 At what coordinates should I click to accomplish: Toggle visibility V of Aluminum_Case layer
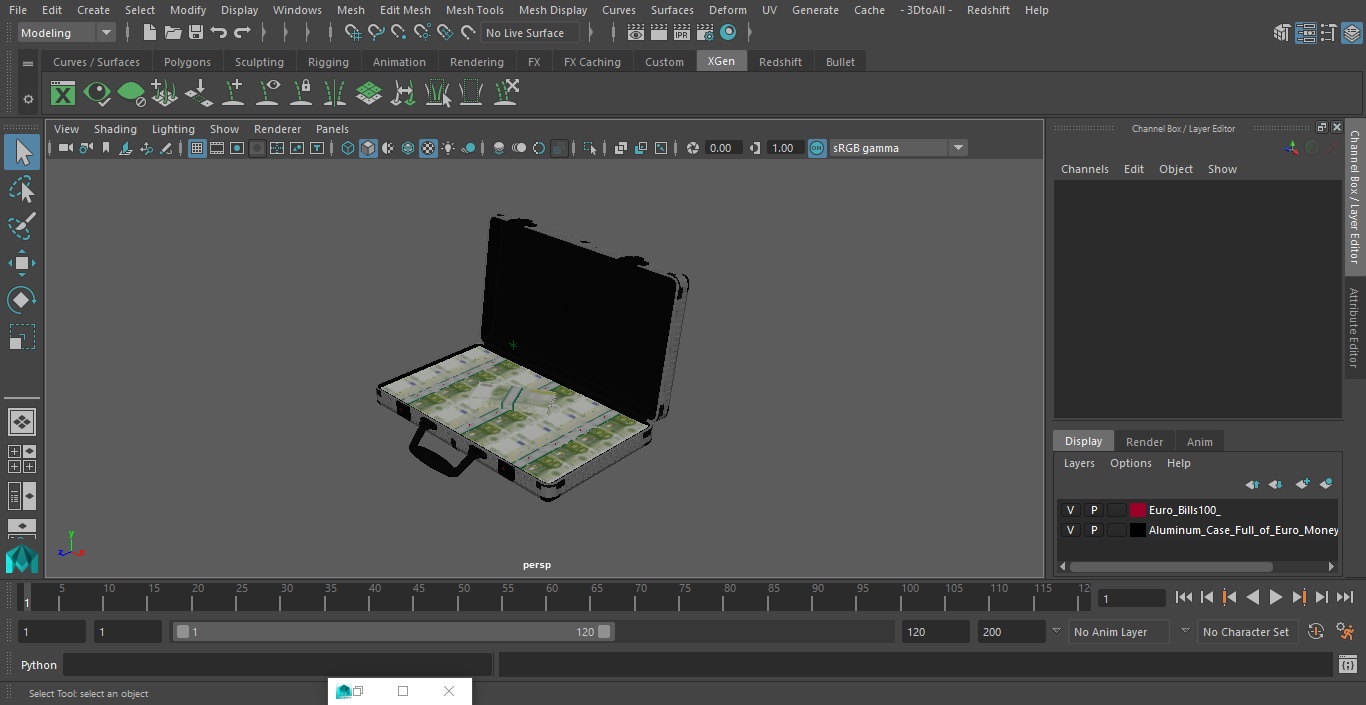1070,530
